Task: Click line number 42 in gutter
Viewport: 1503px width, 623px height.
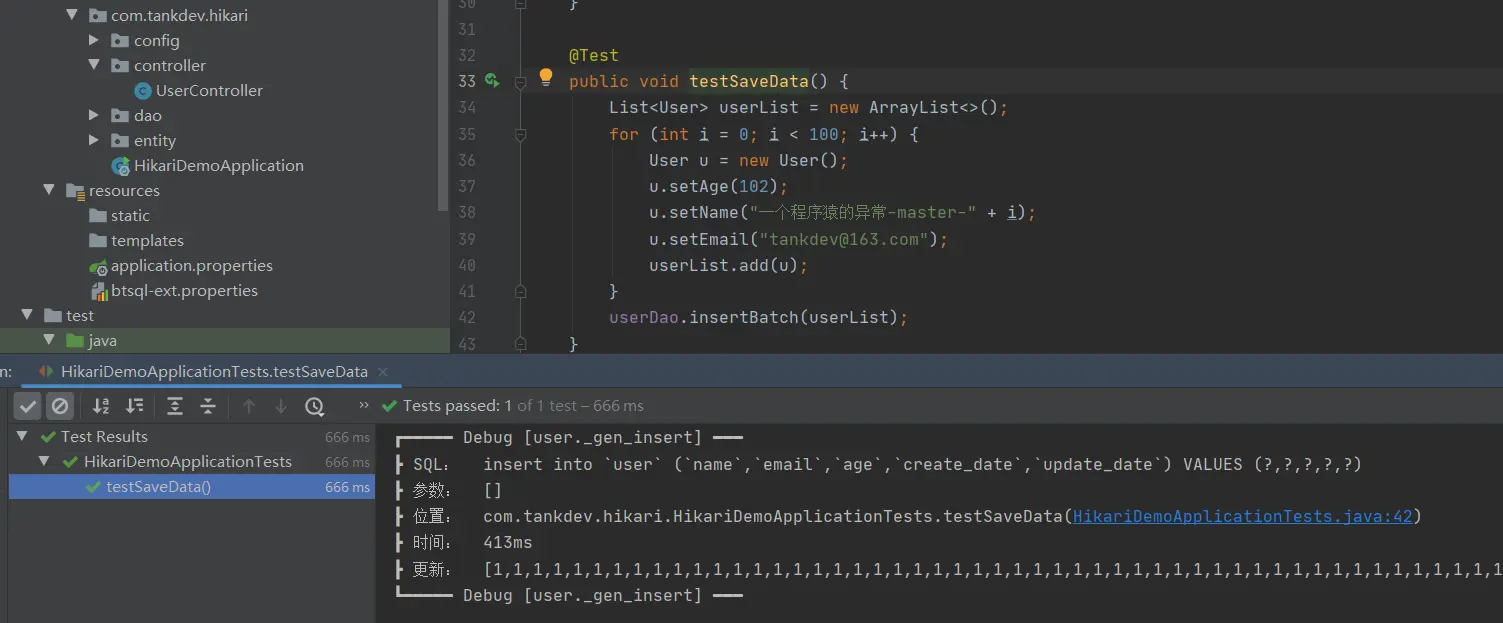Action: [x=467, y=317]
